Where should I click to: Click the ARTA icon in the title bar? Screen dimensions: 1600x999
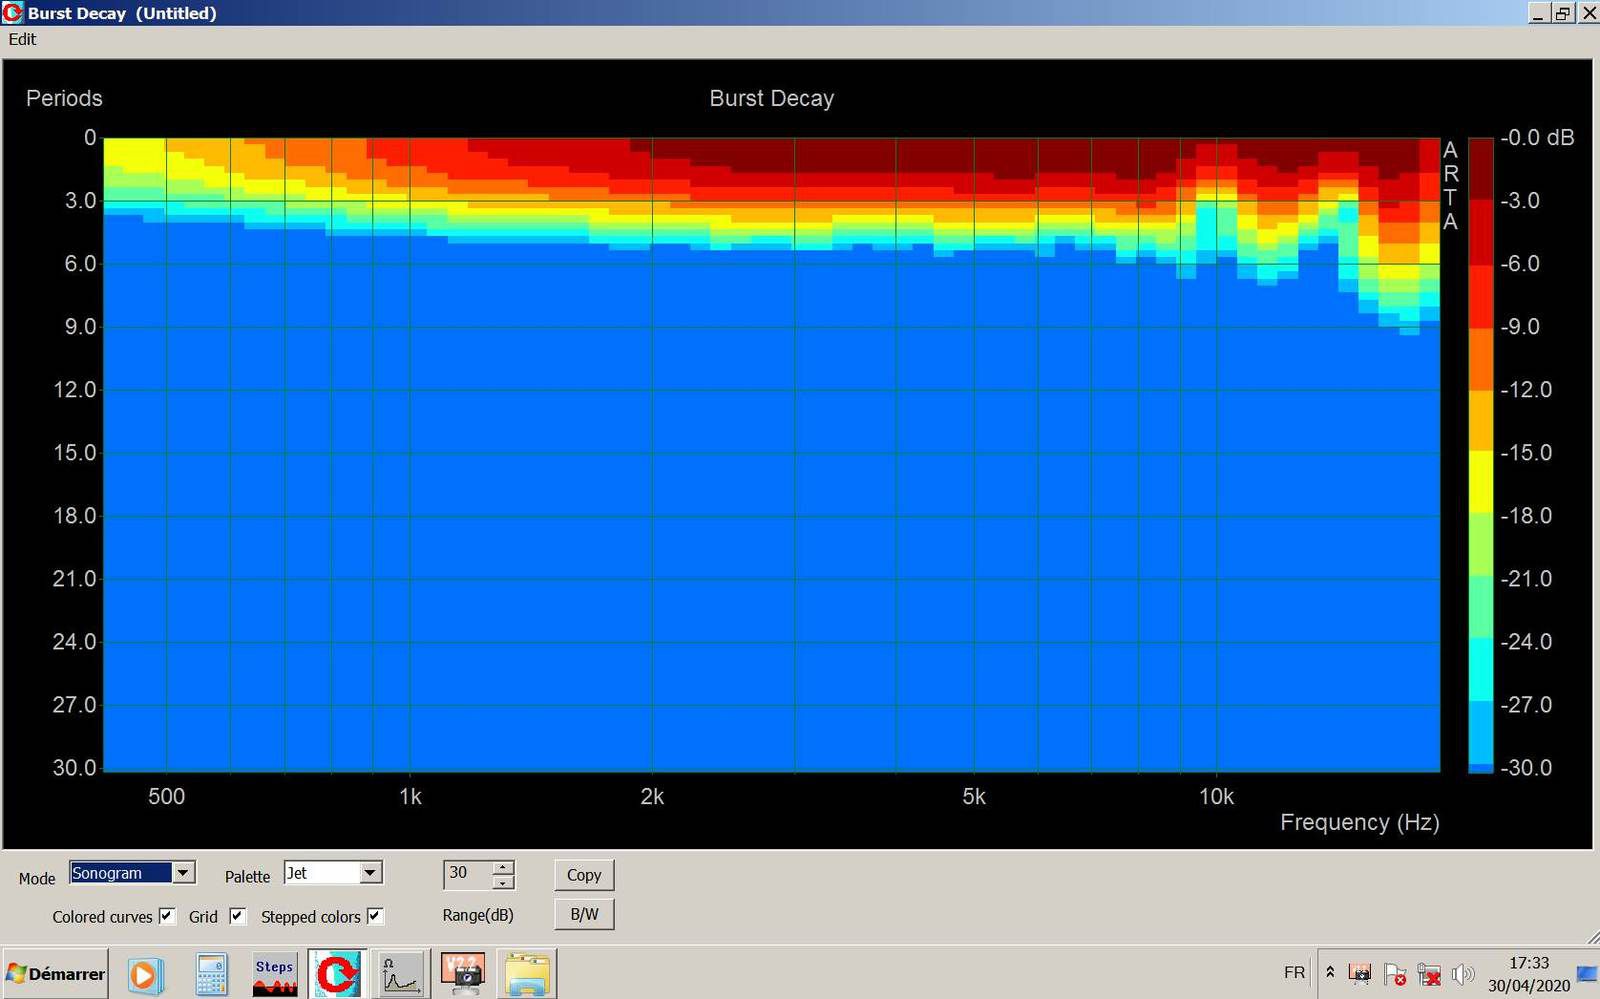coord(12,13)
